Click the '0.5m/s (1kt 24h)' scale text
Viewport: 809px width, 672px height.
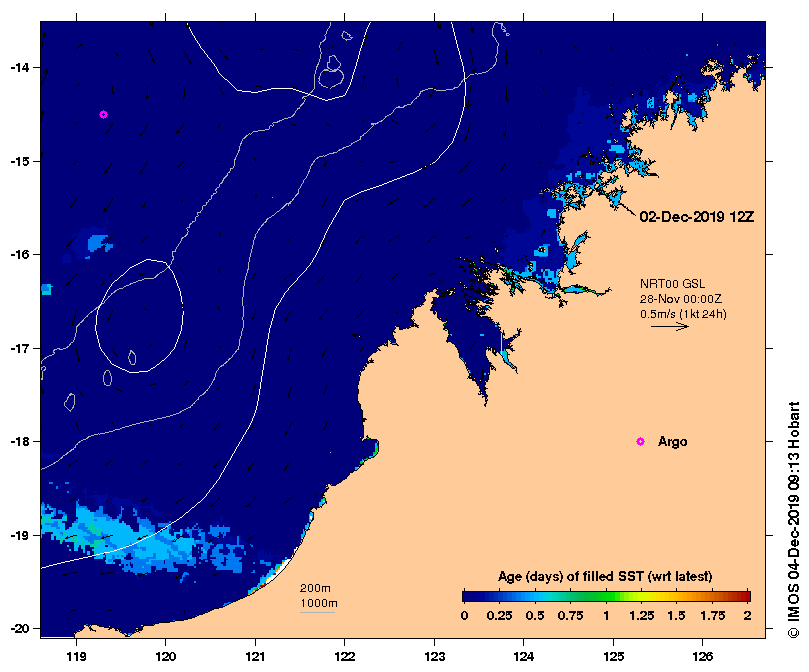683,314
